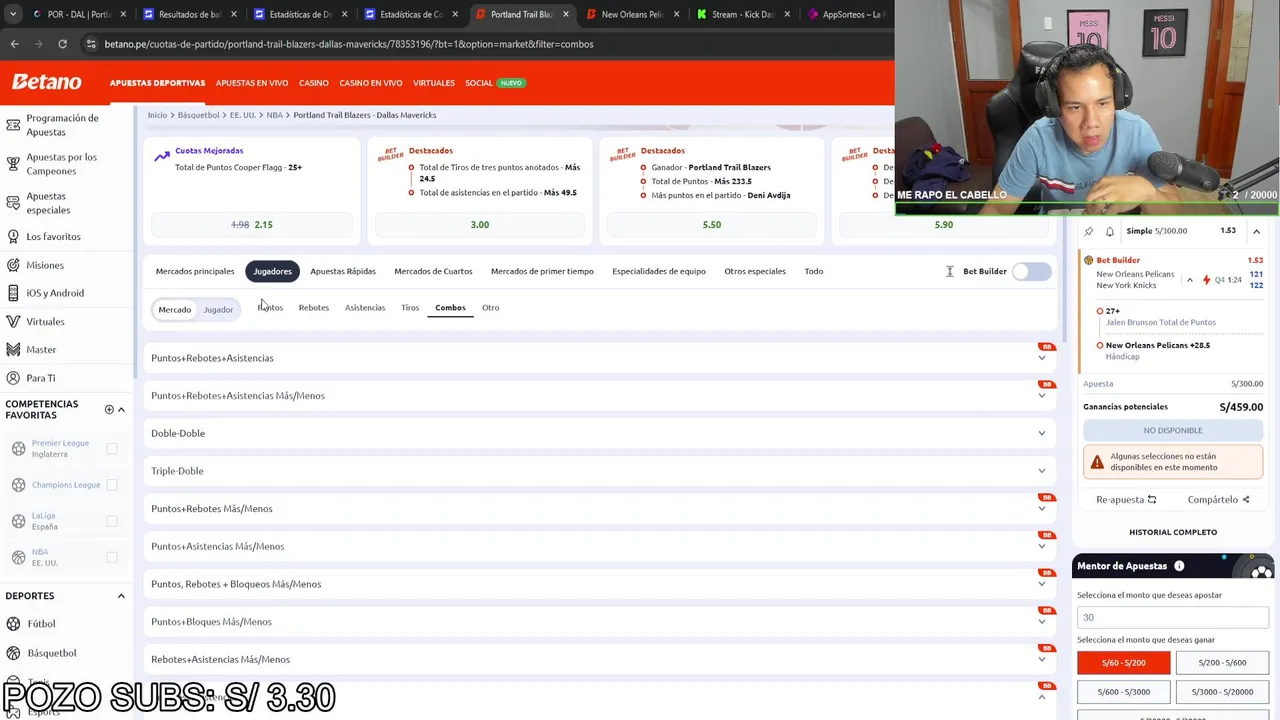The image size is (1280, 720).
Task: Open the site information icon in address bar
Action: [92, 44]
